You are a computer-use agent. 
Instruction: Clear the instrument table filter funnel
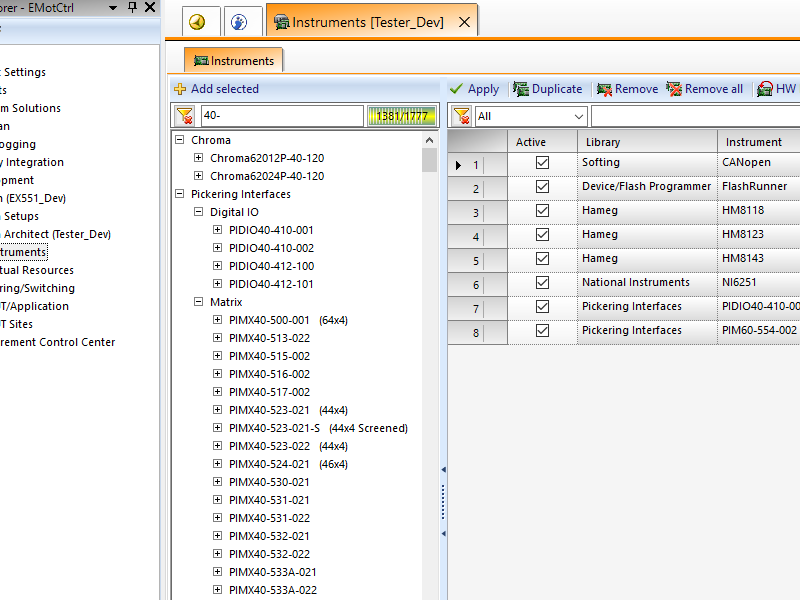tap(462, 116)
